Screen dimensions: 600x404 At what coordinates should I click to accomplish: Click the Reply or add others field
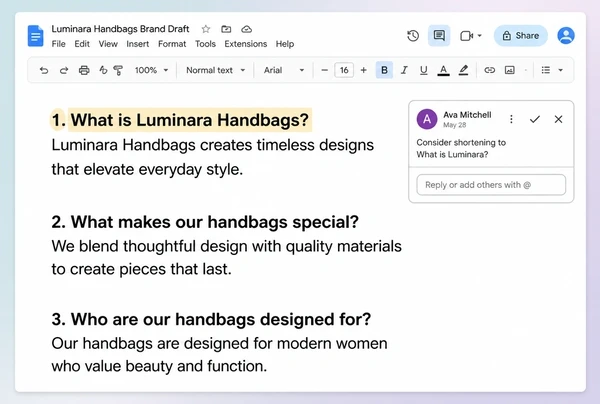click(x=491, y=185)
